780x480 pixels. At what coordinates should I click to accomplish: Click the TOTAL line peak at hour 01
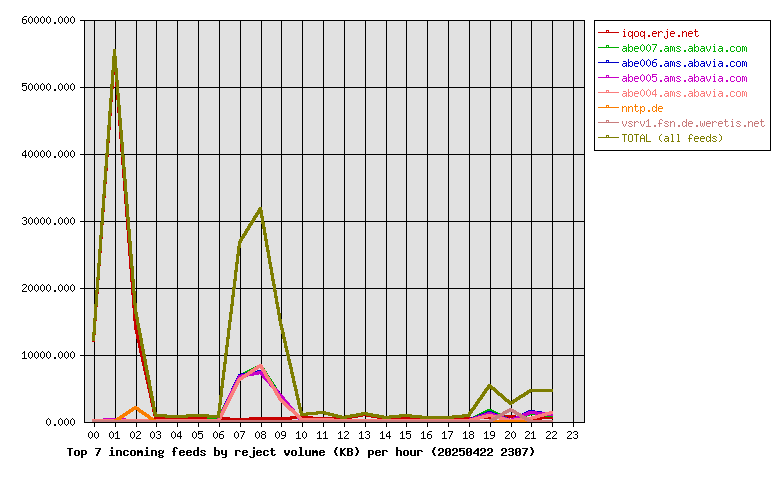[114, 52]
